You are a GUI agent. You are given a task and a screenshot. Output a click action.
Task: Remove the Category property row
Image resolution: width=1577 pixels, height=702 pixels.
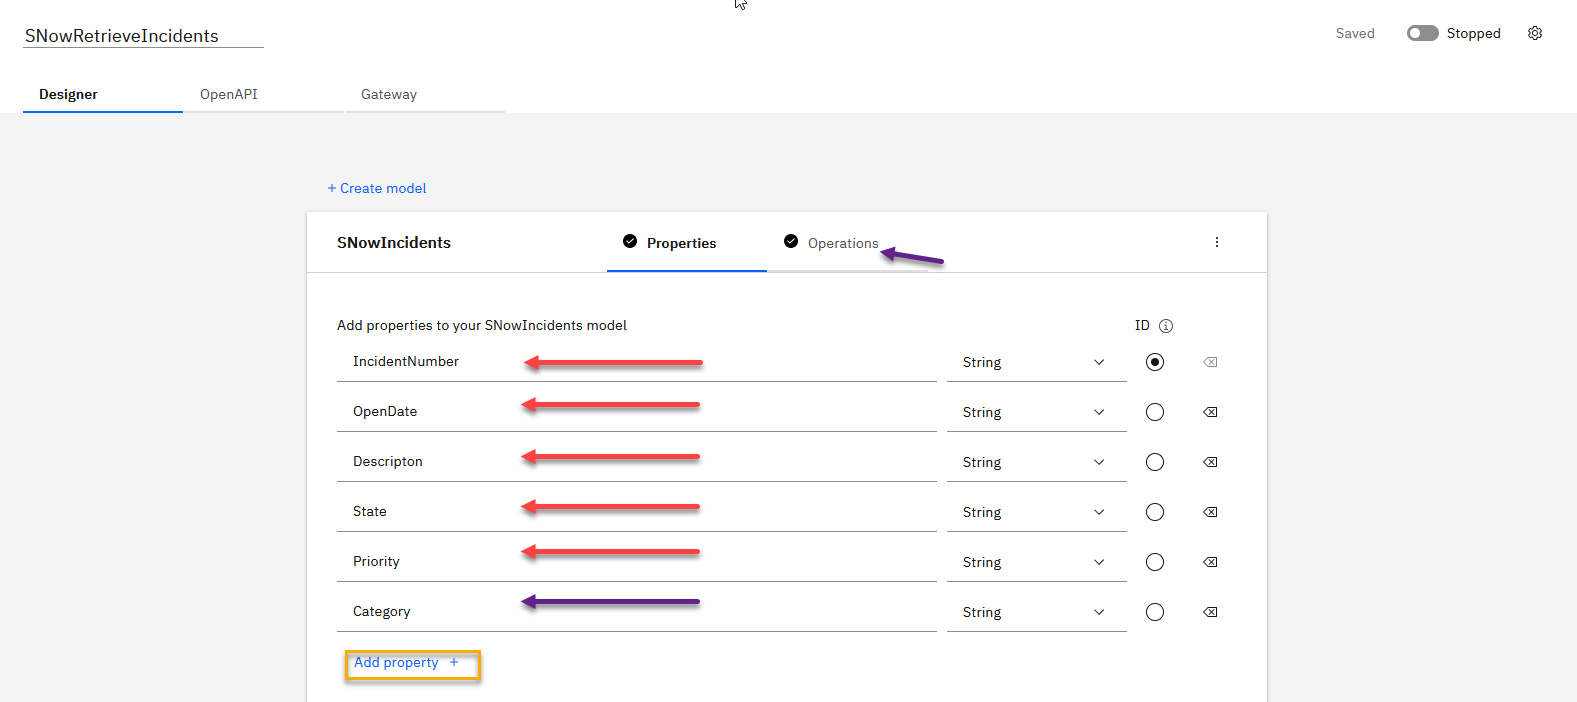point(1210,612)
